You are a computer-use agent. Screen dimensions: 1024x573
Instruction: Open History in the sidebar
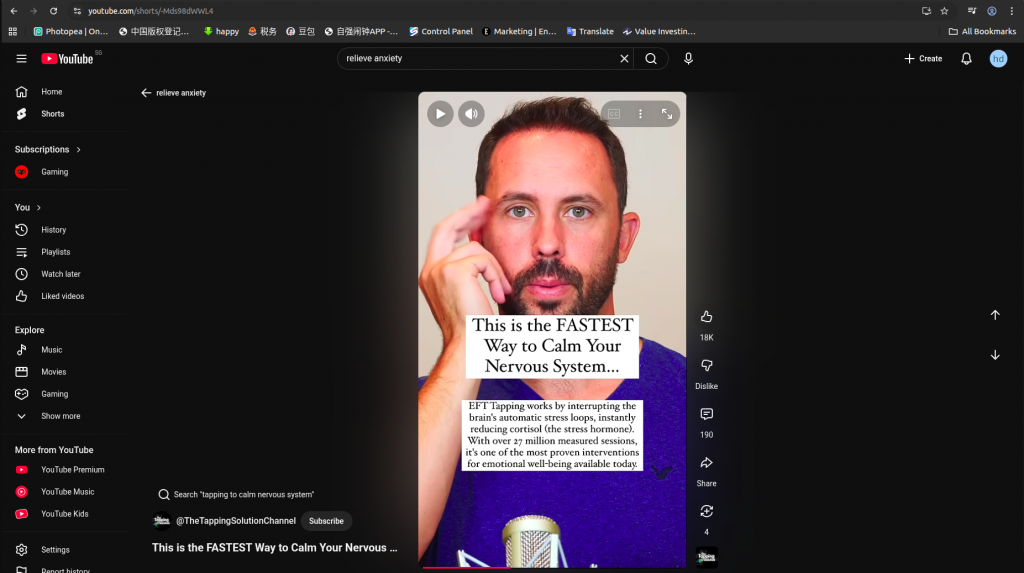click(53, 230)
